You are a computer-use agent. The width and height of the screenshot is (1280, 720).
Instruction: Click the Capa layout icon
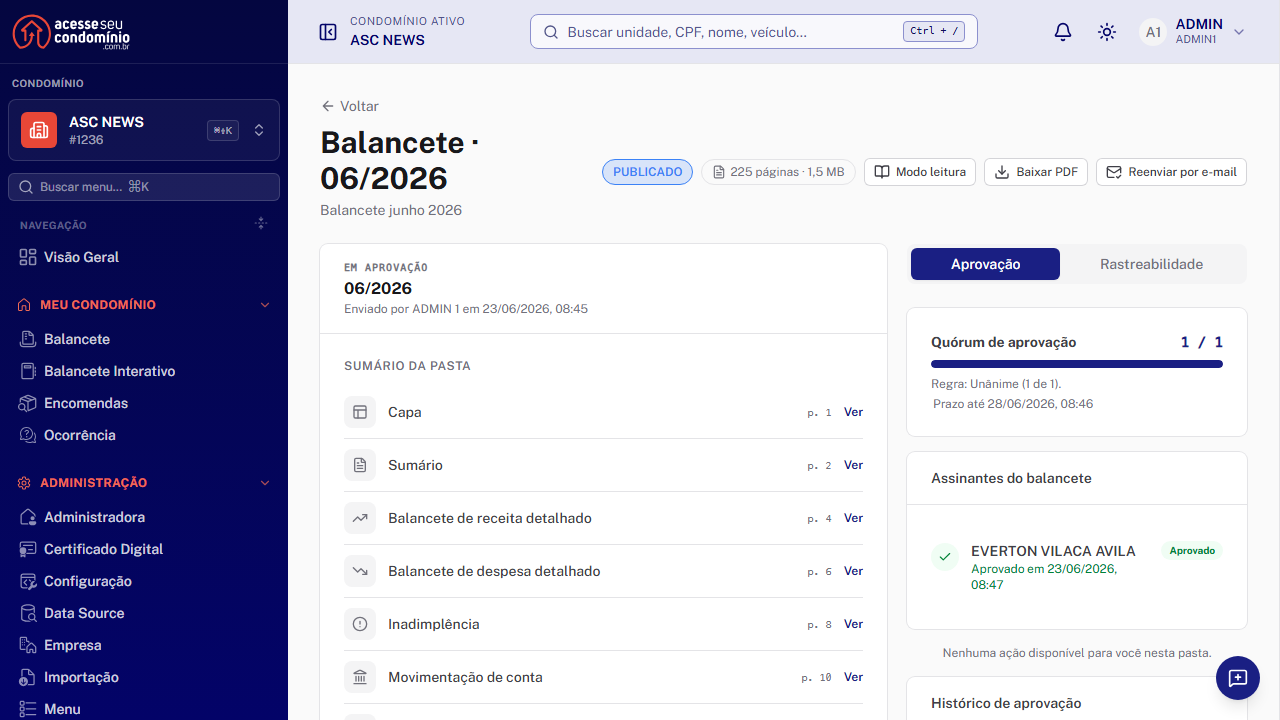360,412
